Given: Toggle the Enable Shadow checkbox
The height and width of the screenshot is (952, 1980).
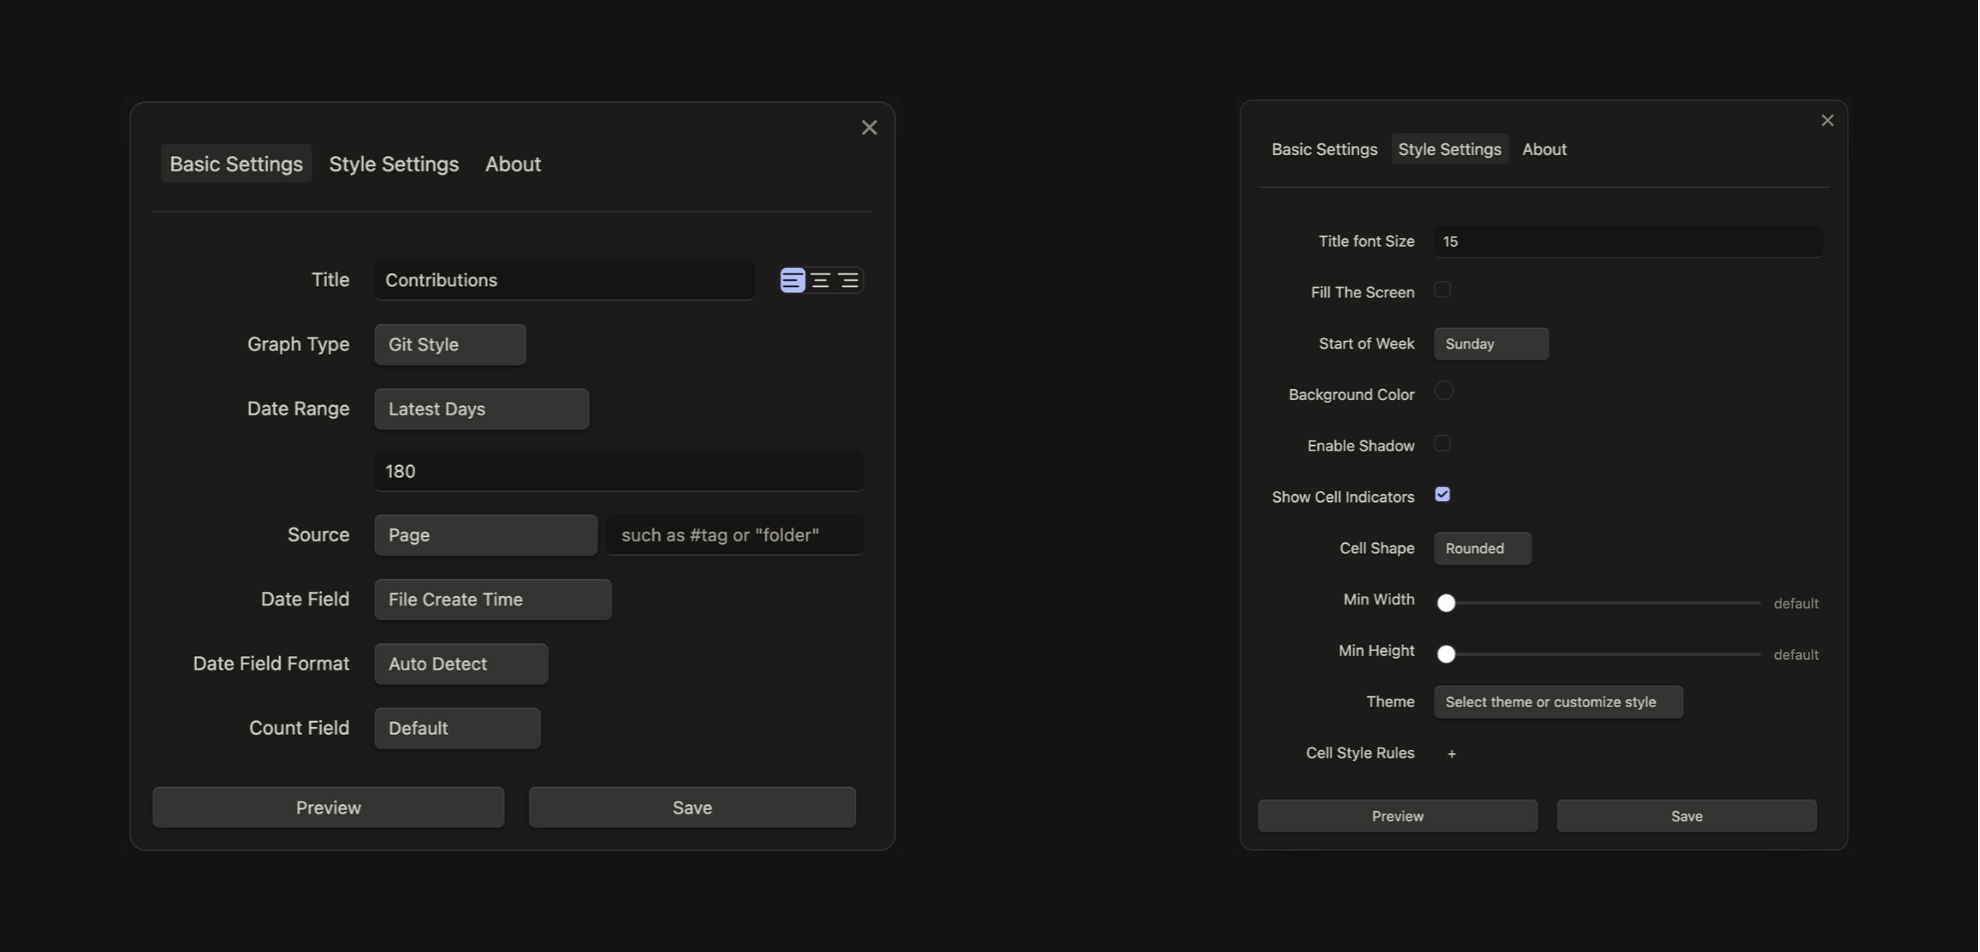Looking at the screenshot, I should click(x=1442, y=443).
